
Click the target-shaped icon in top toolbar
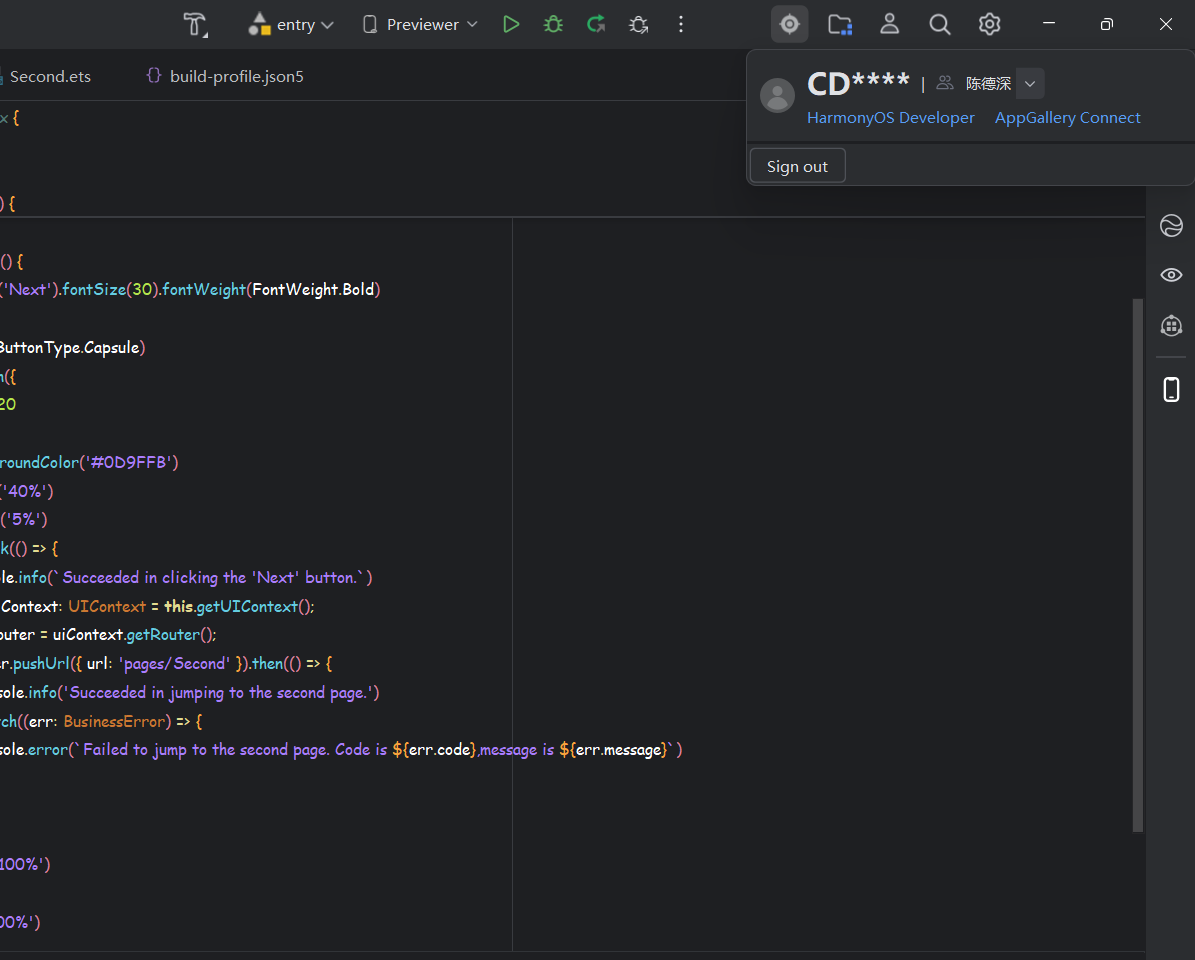pyautogui.click(x=790, y=24)
